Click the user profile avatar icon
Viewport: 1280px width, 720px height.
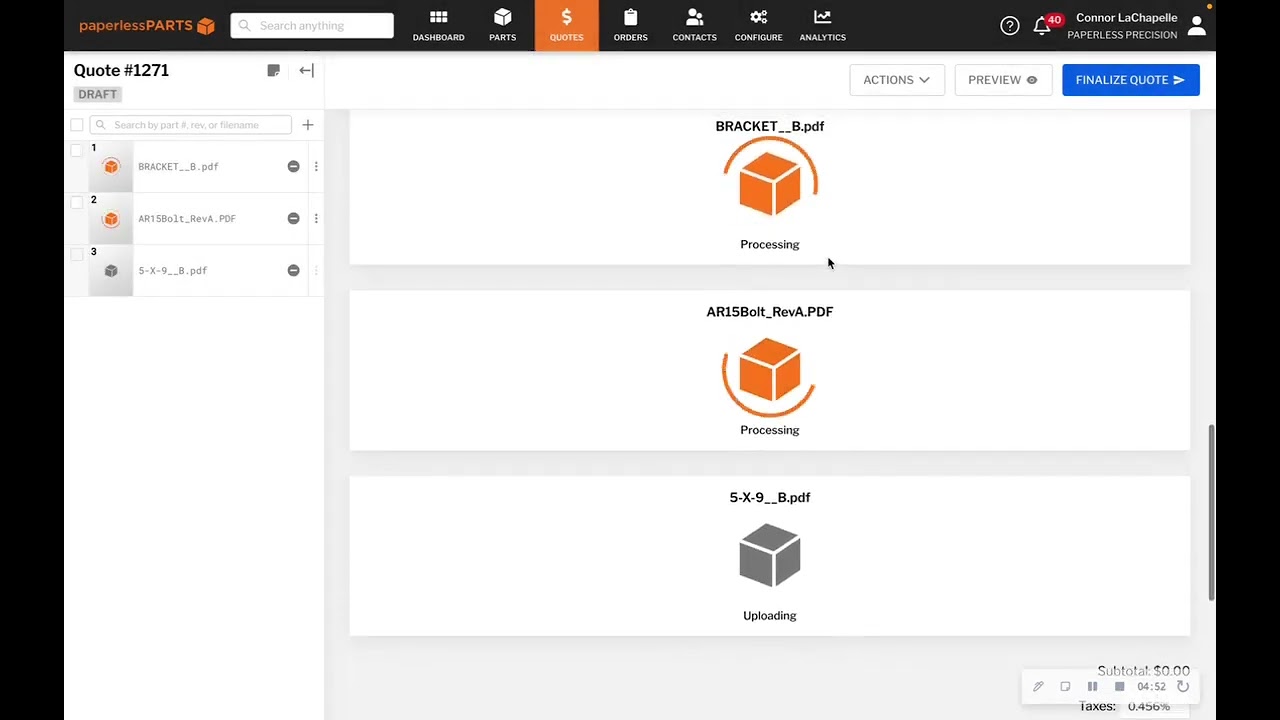(1196, 26)
